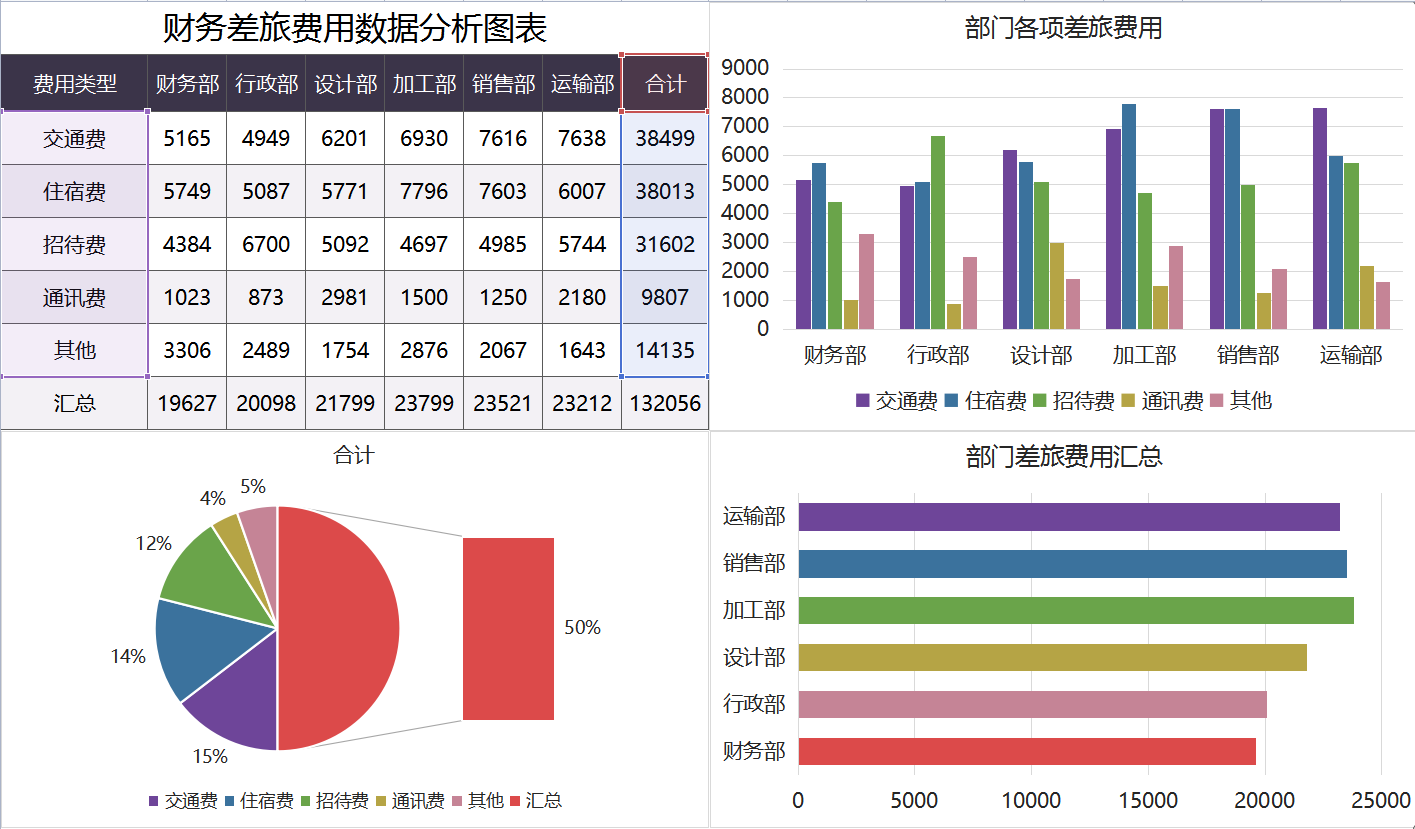Click the total cell 38013

(665, 192)
